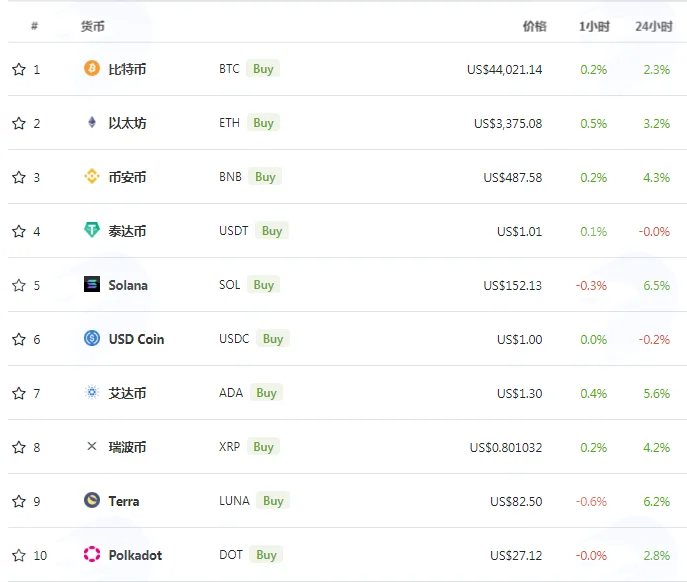The height and width of the screenshot is (582, 687).
Task: Click the USD Coin blue logo
Action: [92, 338]
